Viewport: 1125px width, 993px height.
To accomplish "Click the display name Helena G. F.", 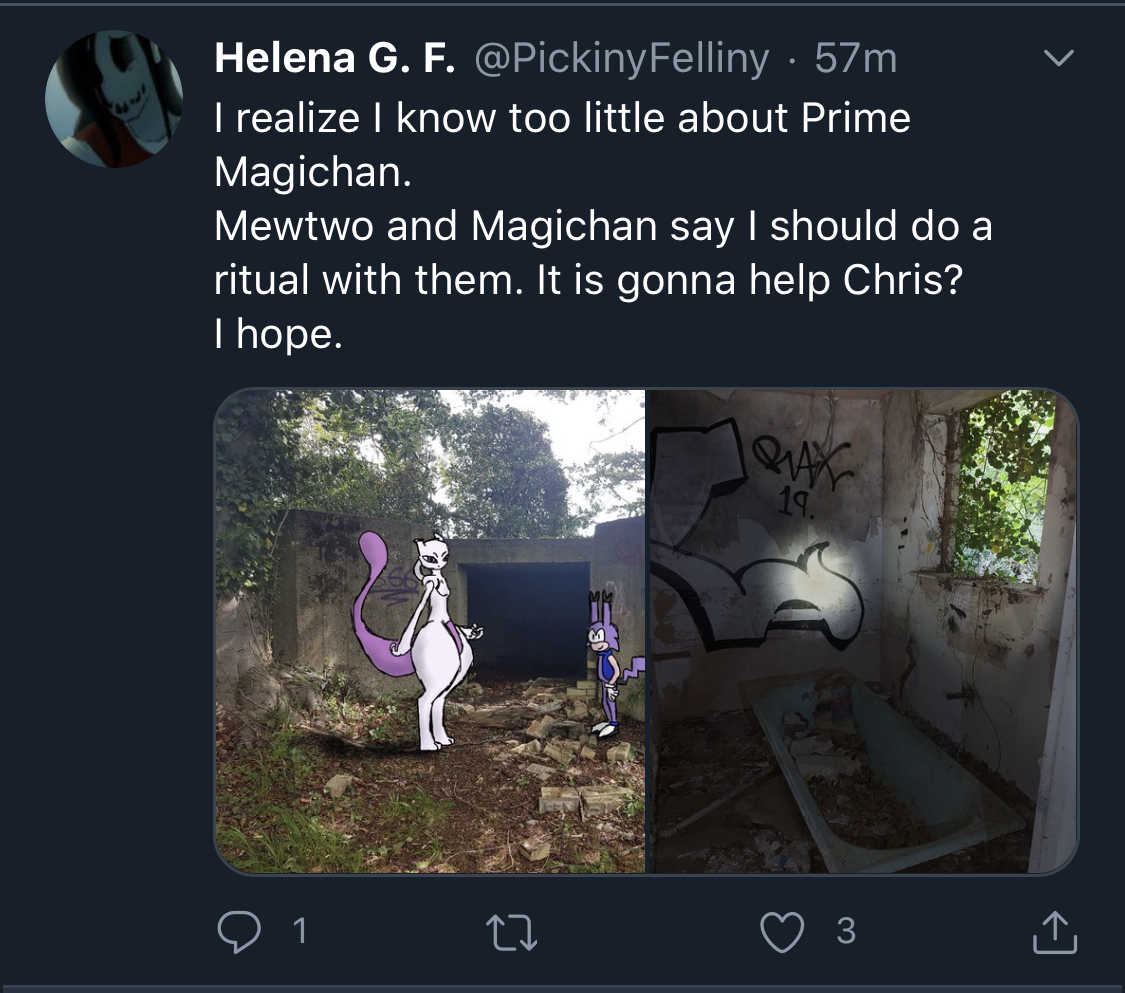I will 334,57.
